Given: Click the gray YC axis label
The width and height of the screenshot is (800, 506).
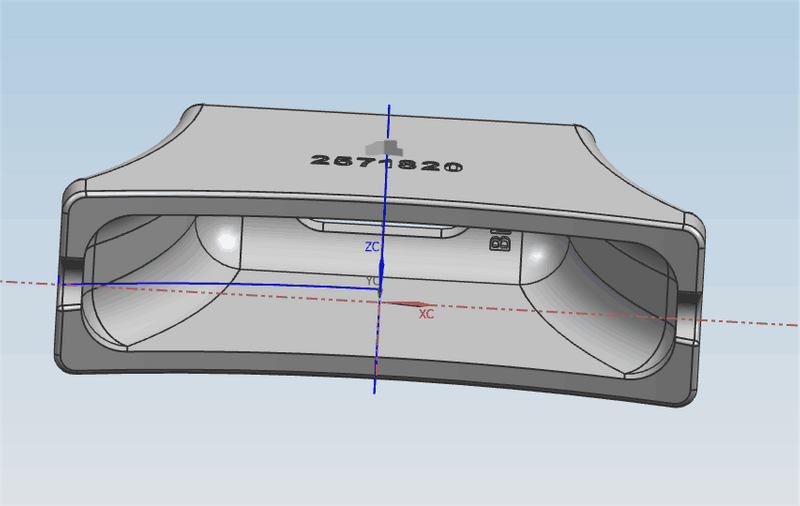Looking at the screenshot, I should click(x=371, y=281).
